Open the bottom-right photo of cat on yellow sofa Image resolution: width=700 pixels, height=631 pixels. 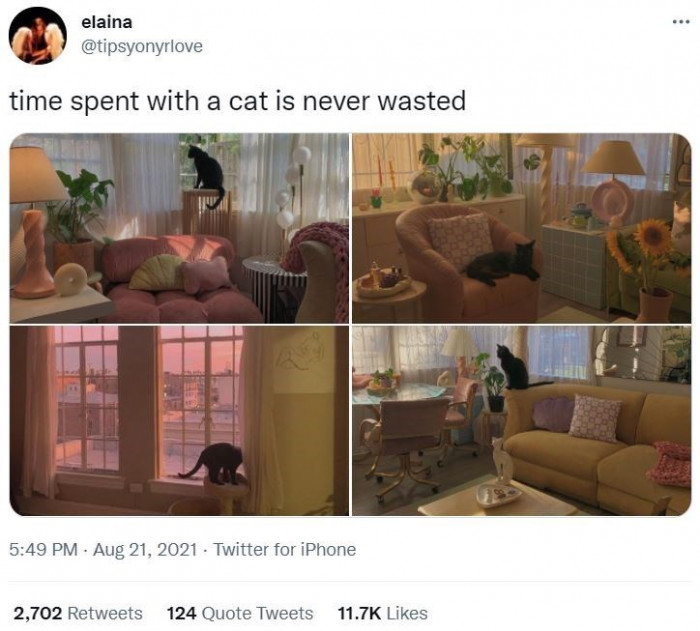pyautogui.click(x=521, y=421)
